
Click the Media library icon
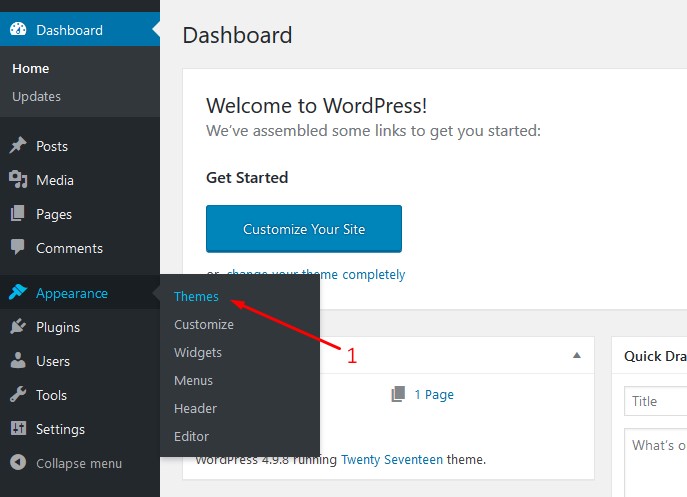point(18,180)
